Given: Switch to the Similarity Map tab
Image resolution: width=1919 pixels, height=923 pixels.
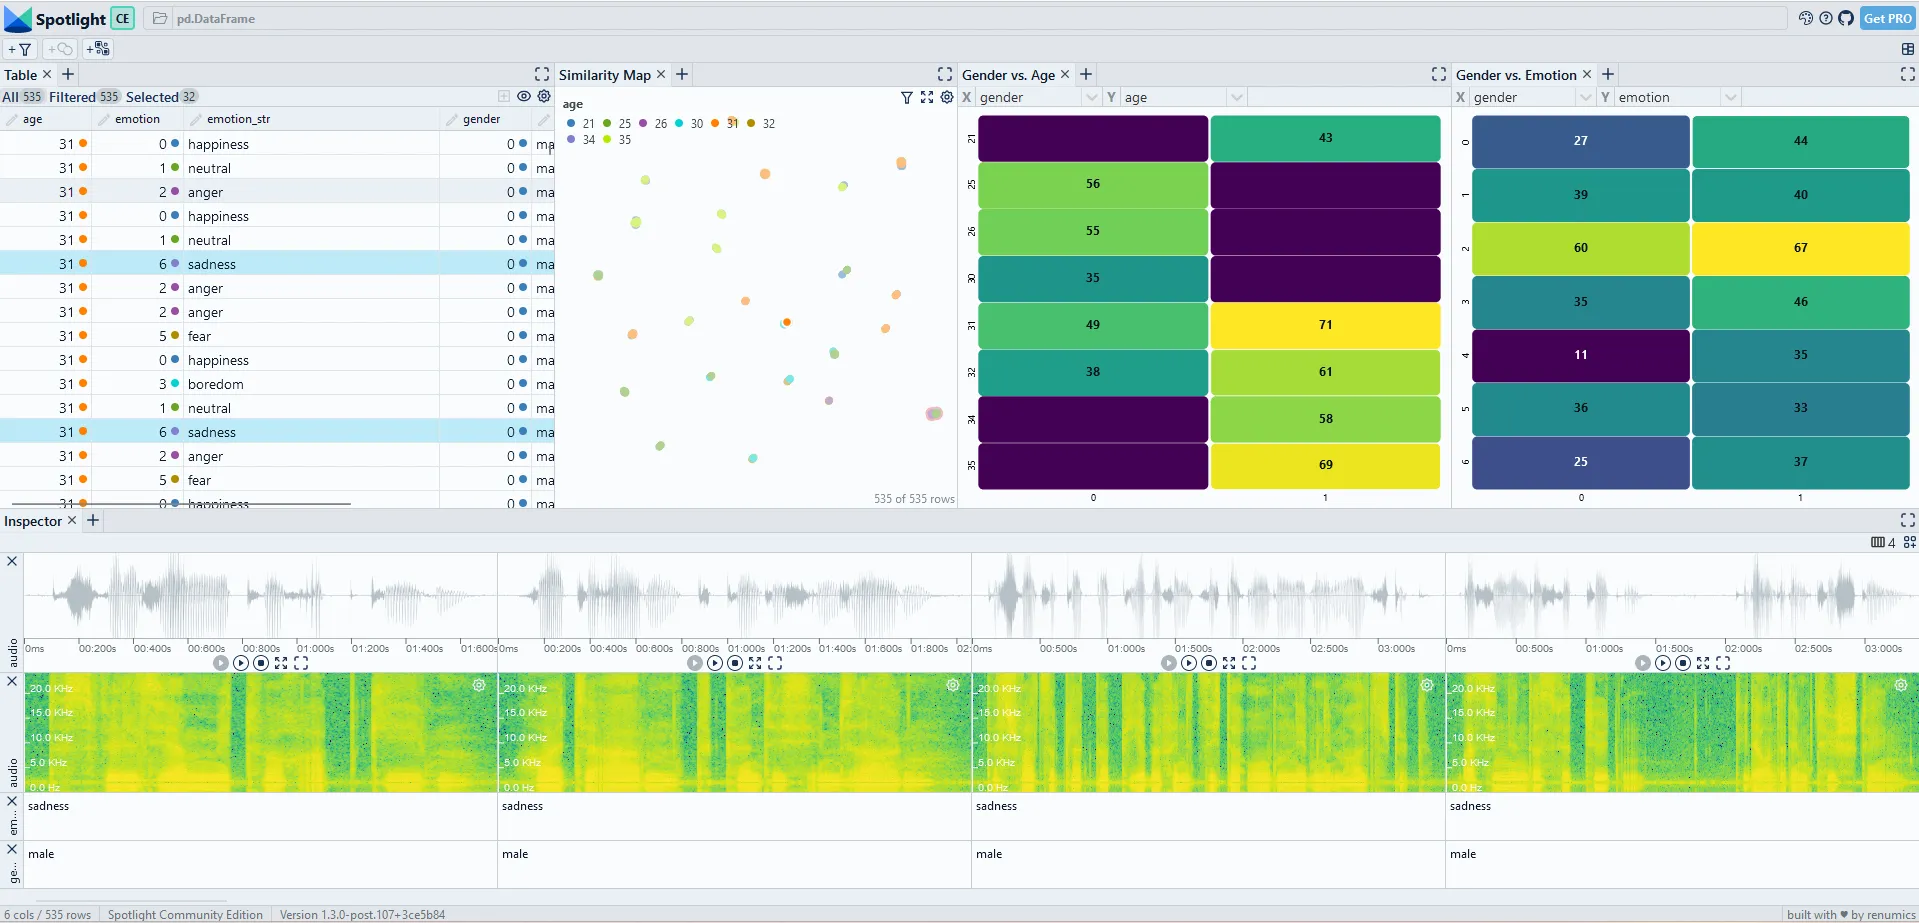Looking at the screenshot, I should tap(604, 75).
